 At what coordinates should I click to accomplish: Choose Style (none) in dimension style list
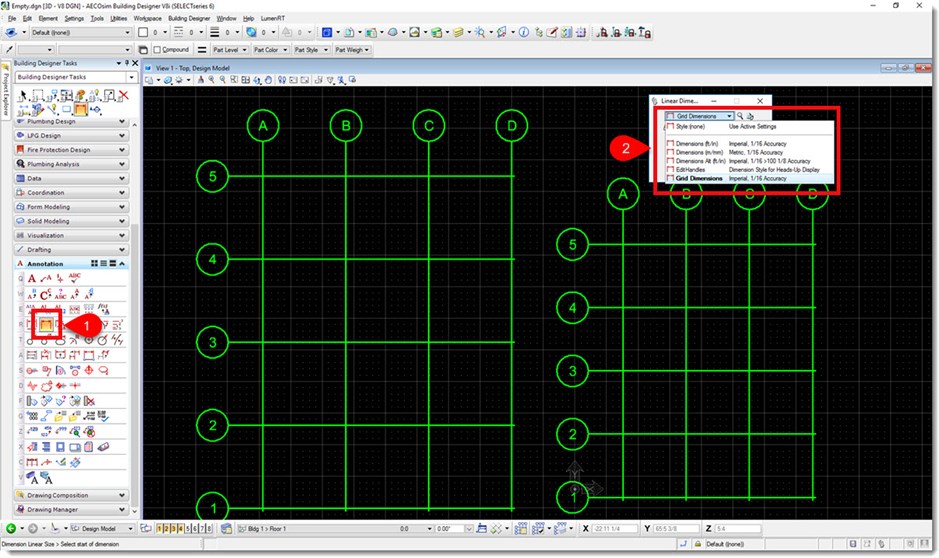pyautogui.click(x=749, y=127)
